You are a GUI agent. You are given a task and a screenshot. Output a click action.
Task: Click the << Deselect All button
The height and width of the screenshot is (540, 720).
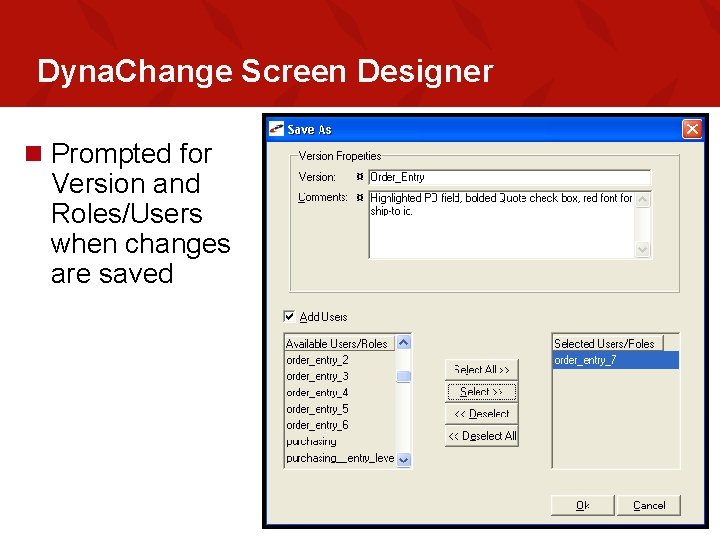tap(482, 436)
